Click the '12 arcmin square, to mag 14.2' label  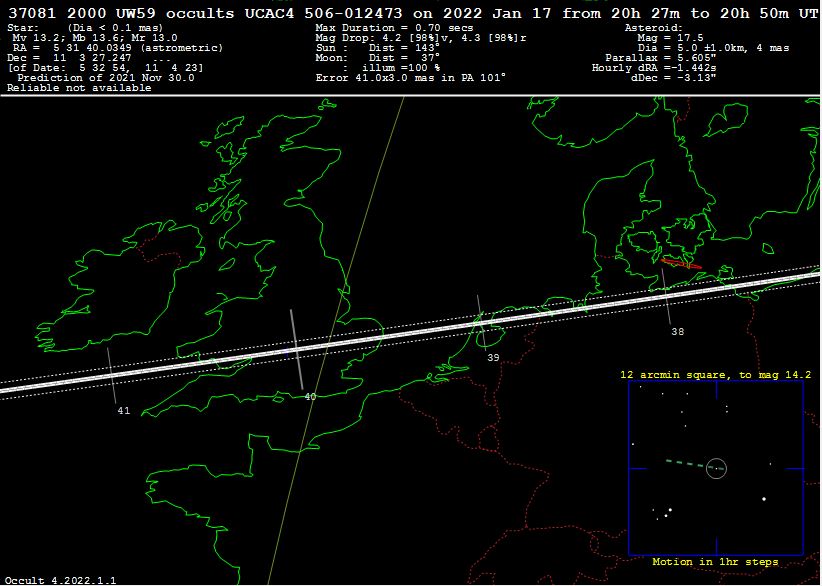pyautogui.click(x=715, y=374)
